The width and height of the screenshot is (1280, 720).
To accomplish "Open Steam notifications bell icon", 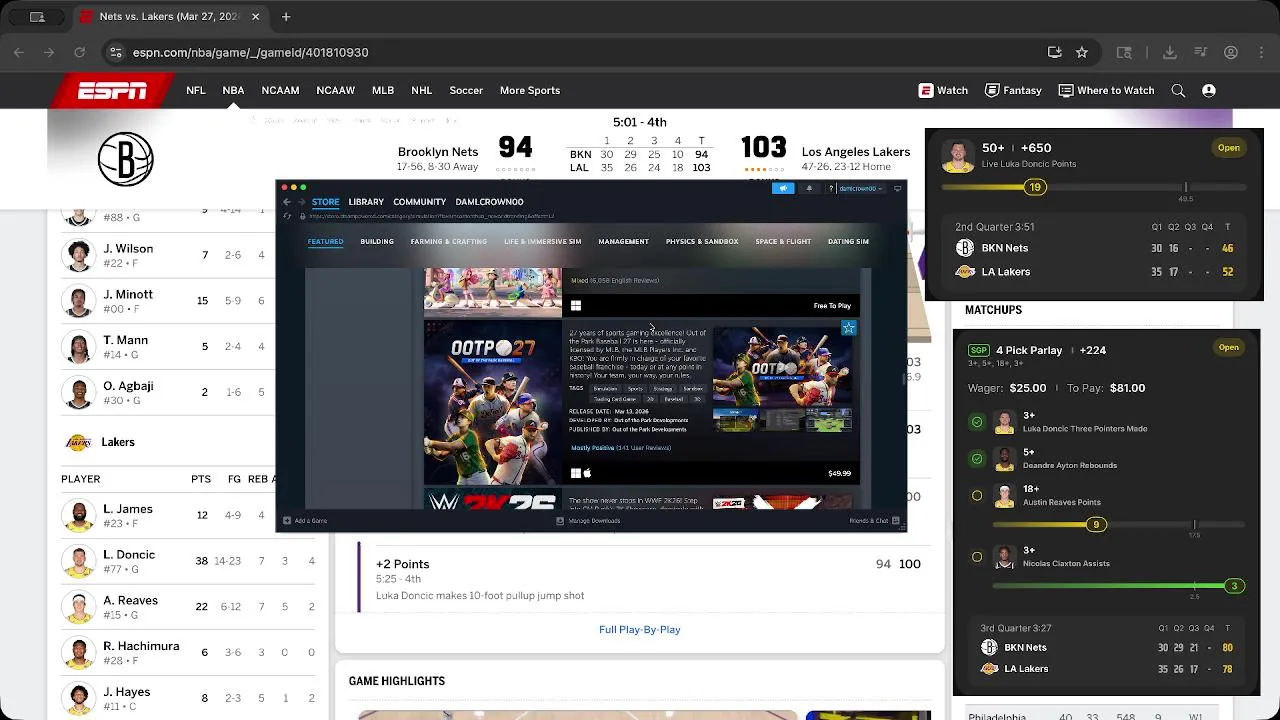I will point(809,188).
